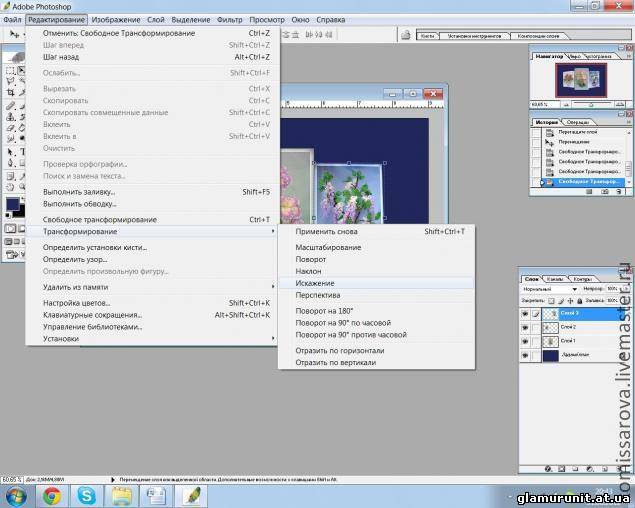Add layer mask icon in Layers panel
635x508 pixels.
point(562,469)
